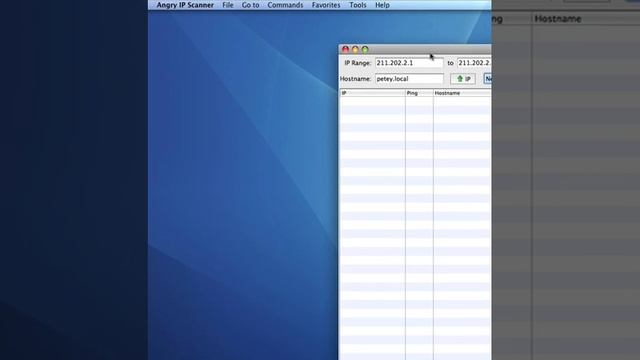640x360 pixels.
Task: Close the scanner window with red button
Action: click(345, 49)
